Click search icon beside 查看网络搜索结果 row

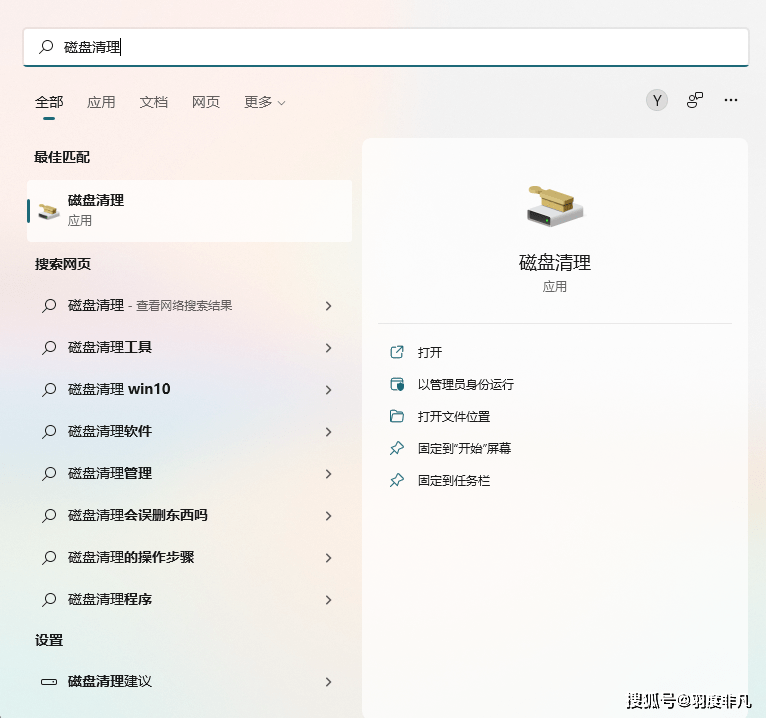click(x=49, y=306)
